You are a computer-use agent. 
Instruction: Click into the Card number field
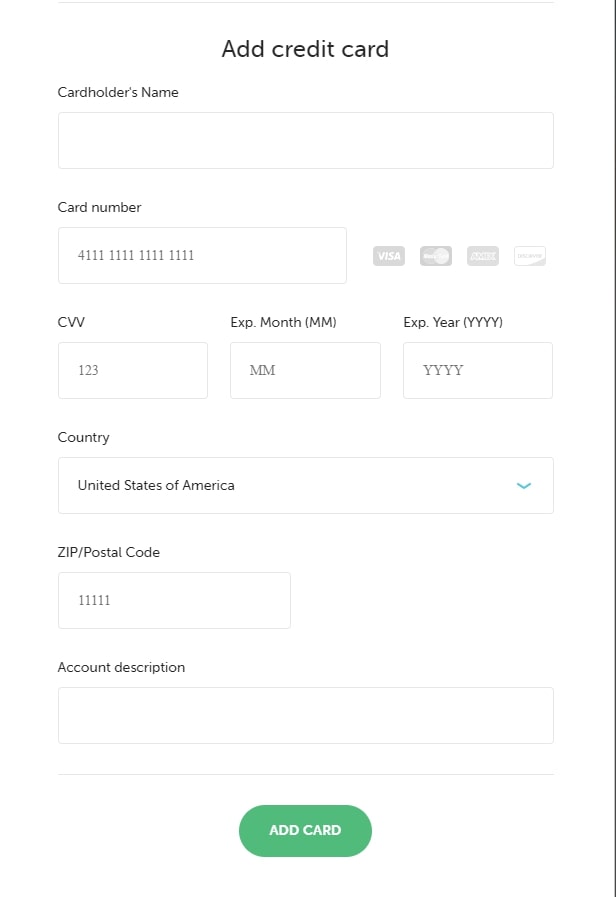(202, 255)
